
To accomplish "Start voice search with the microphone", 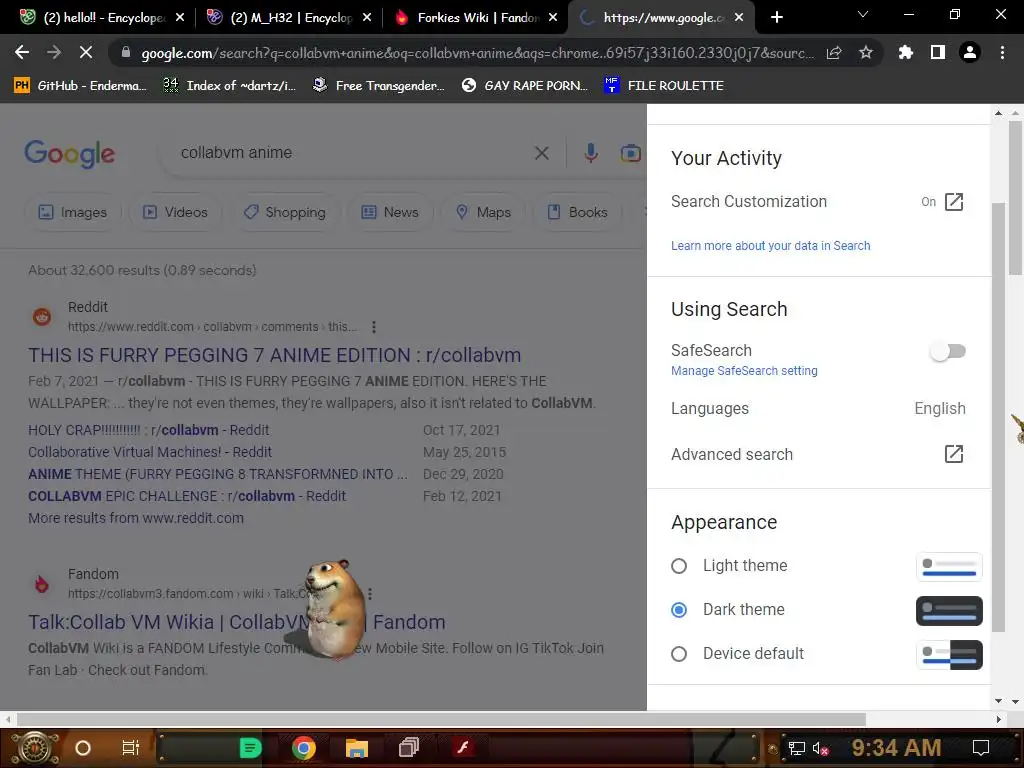I will click(x=590, y=153).
